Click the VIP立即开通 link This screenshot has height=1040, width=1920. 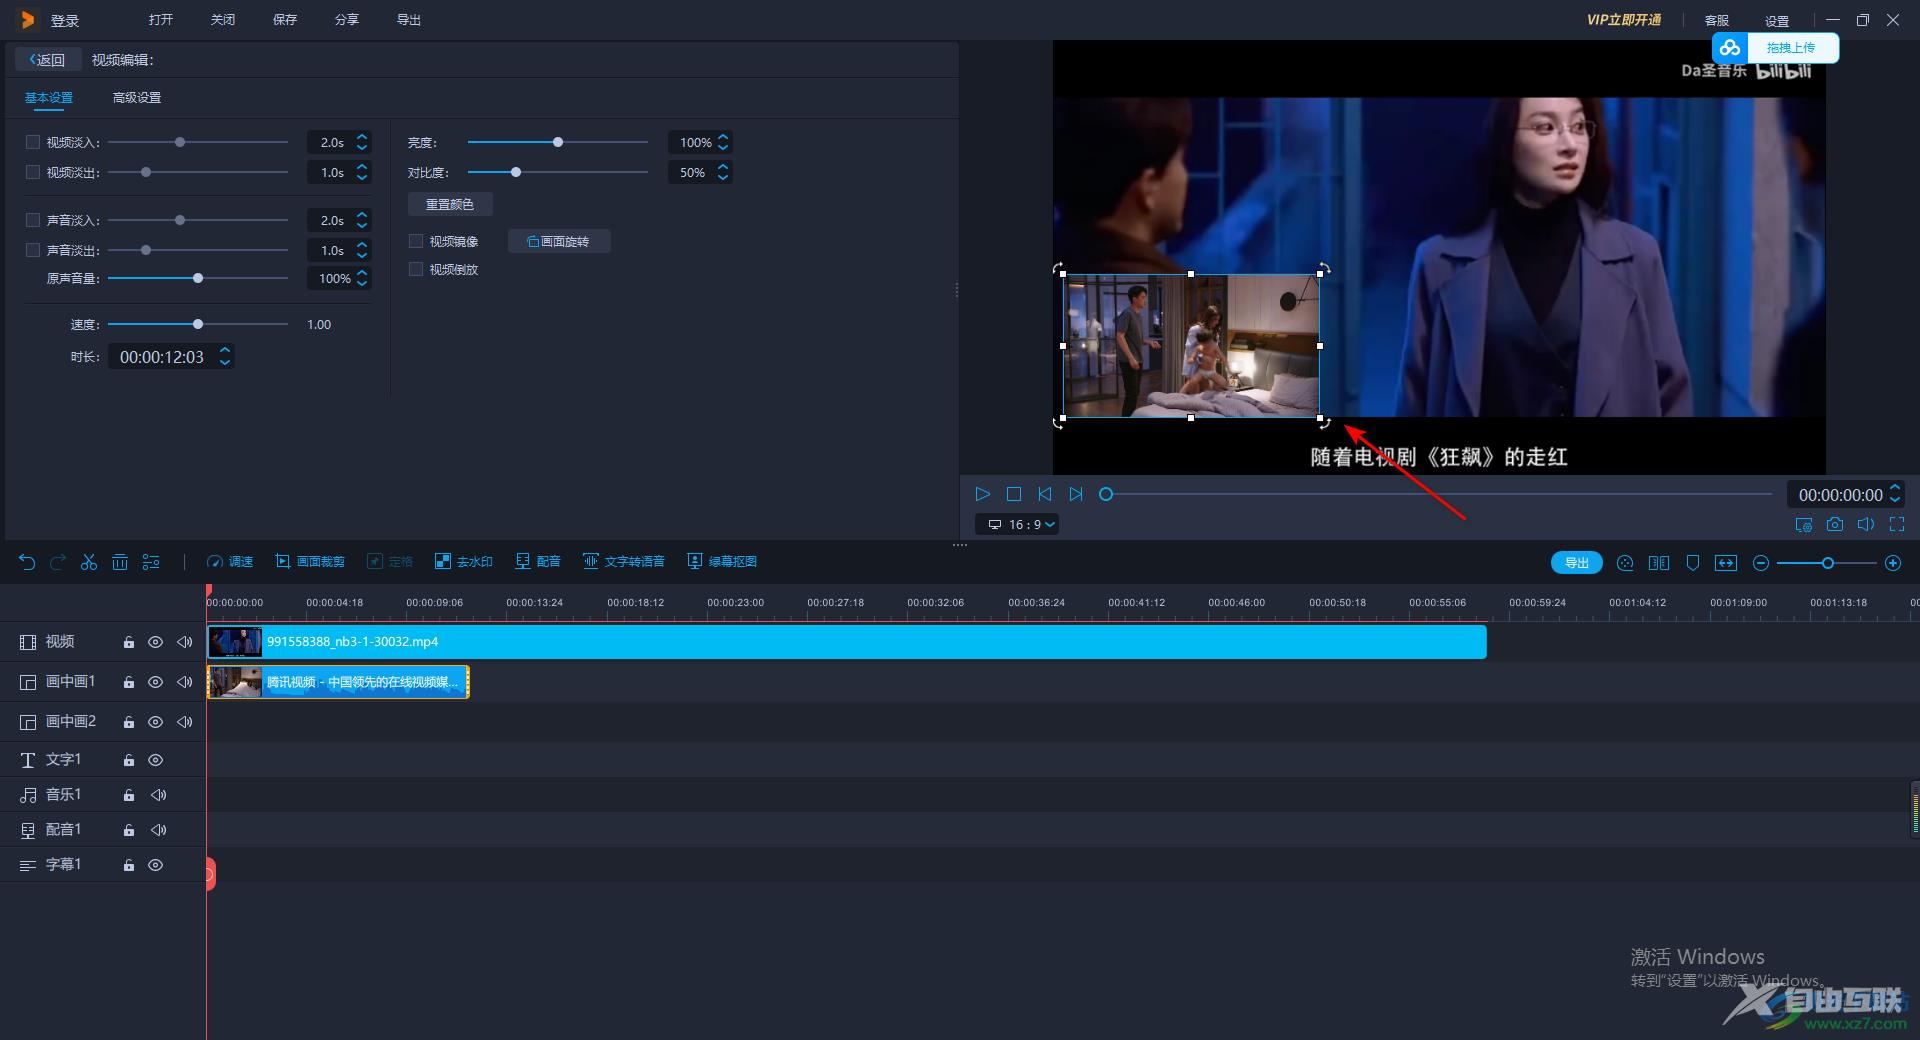[1624, 20]
